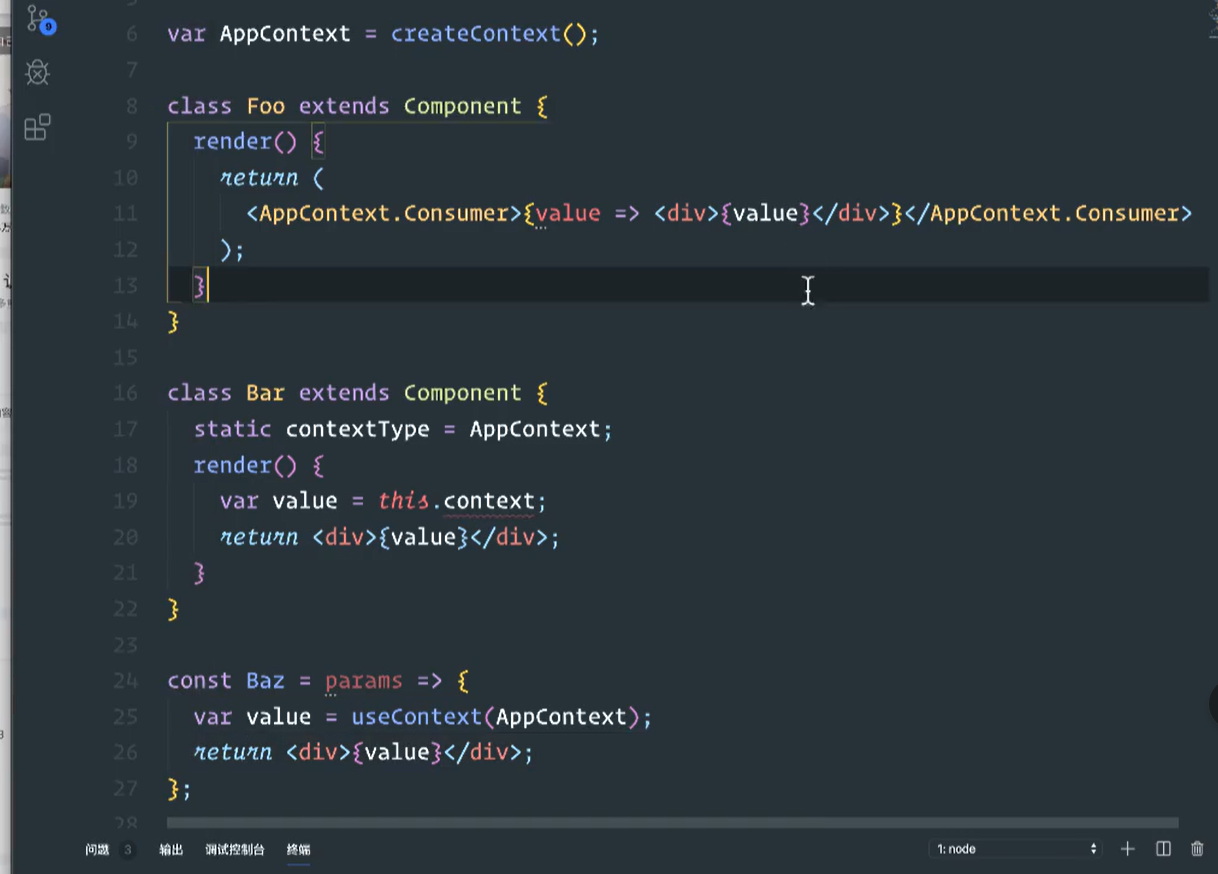This screenshot has width=1218, height=874.
Task: Click 'createContext' on line 6
Action: coord(476,34)
